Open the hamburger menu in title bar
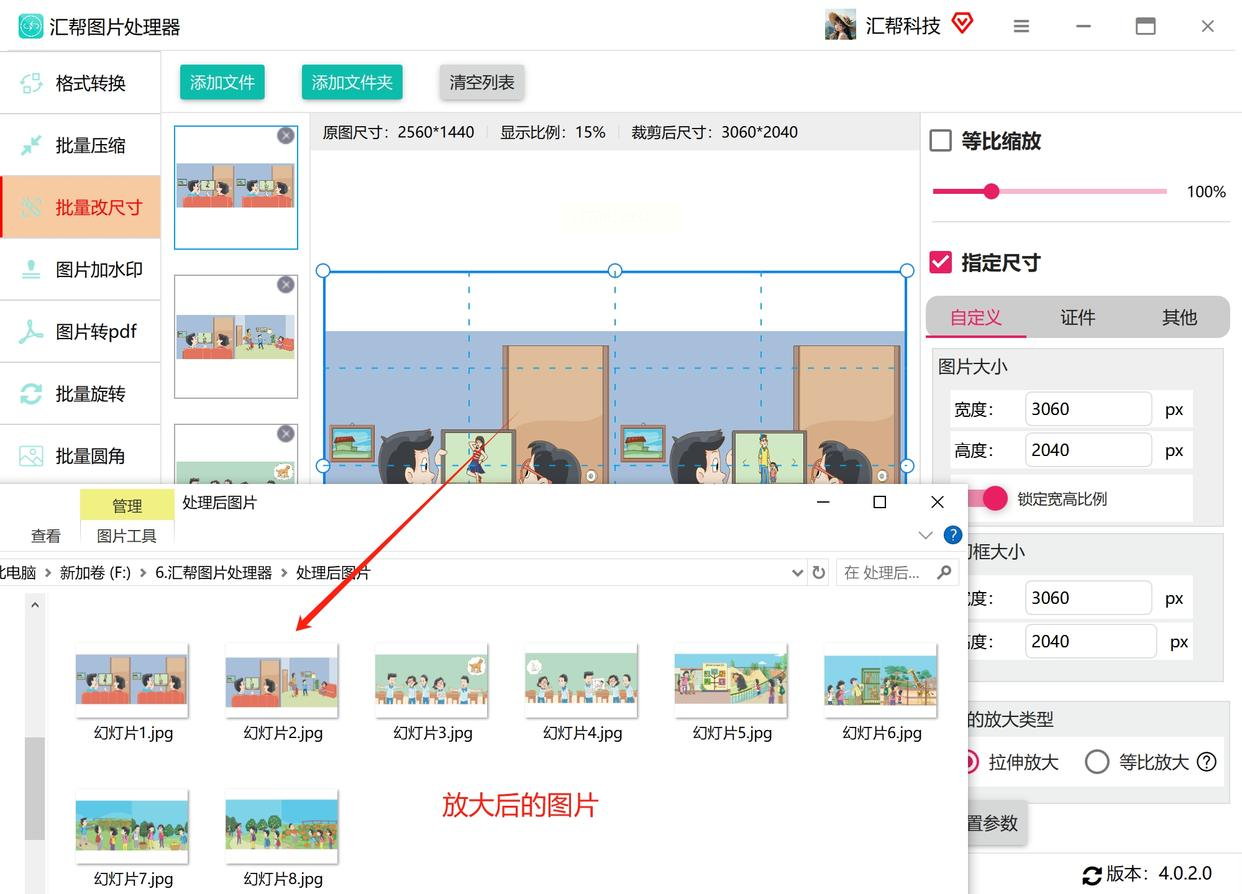This screenshot has height=894, width=1242. [1021, 26]
